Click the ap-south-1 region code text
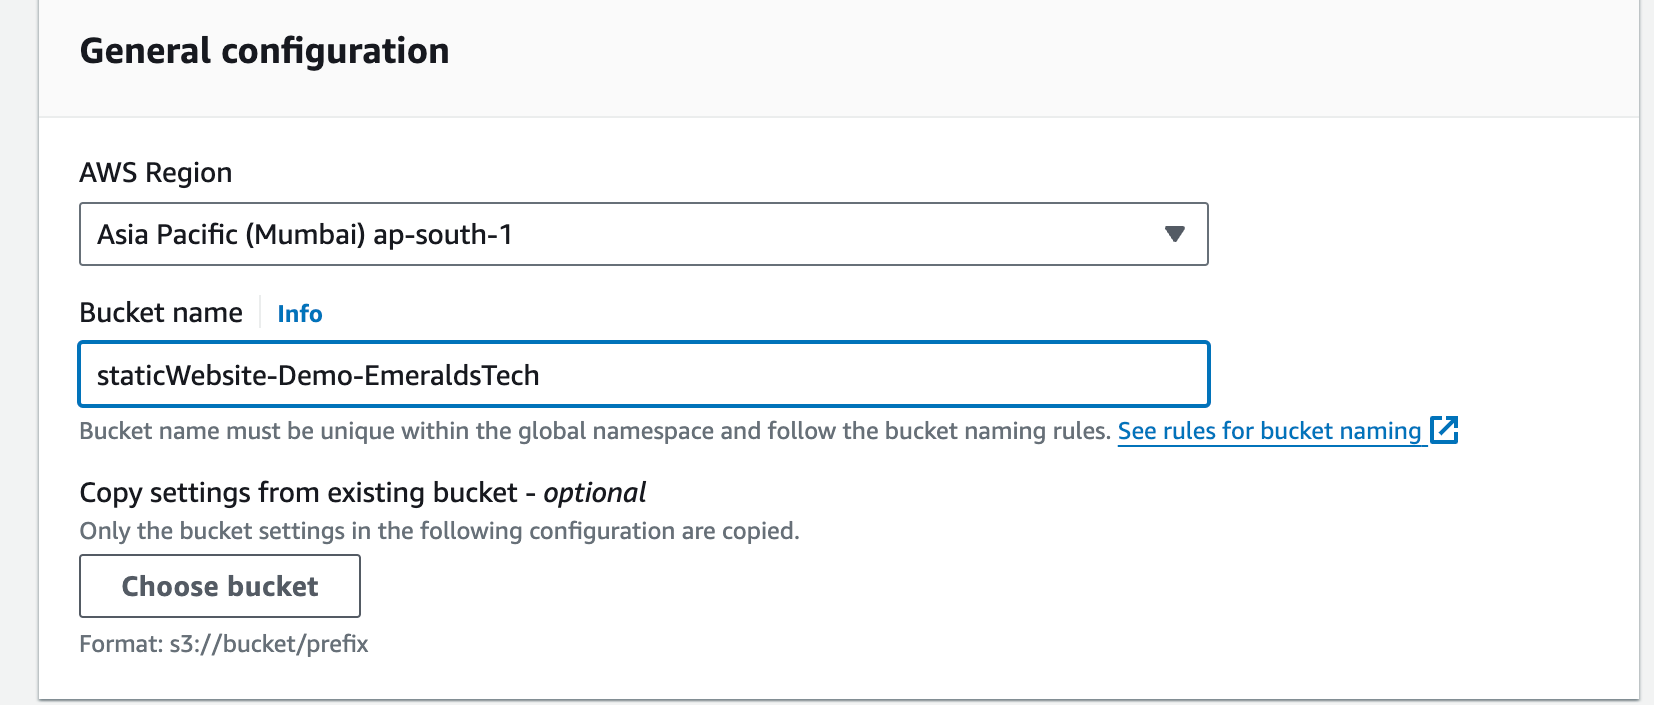The image size is (1654, 705). click(x=442, y=234)
